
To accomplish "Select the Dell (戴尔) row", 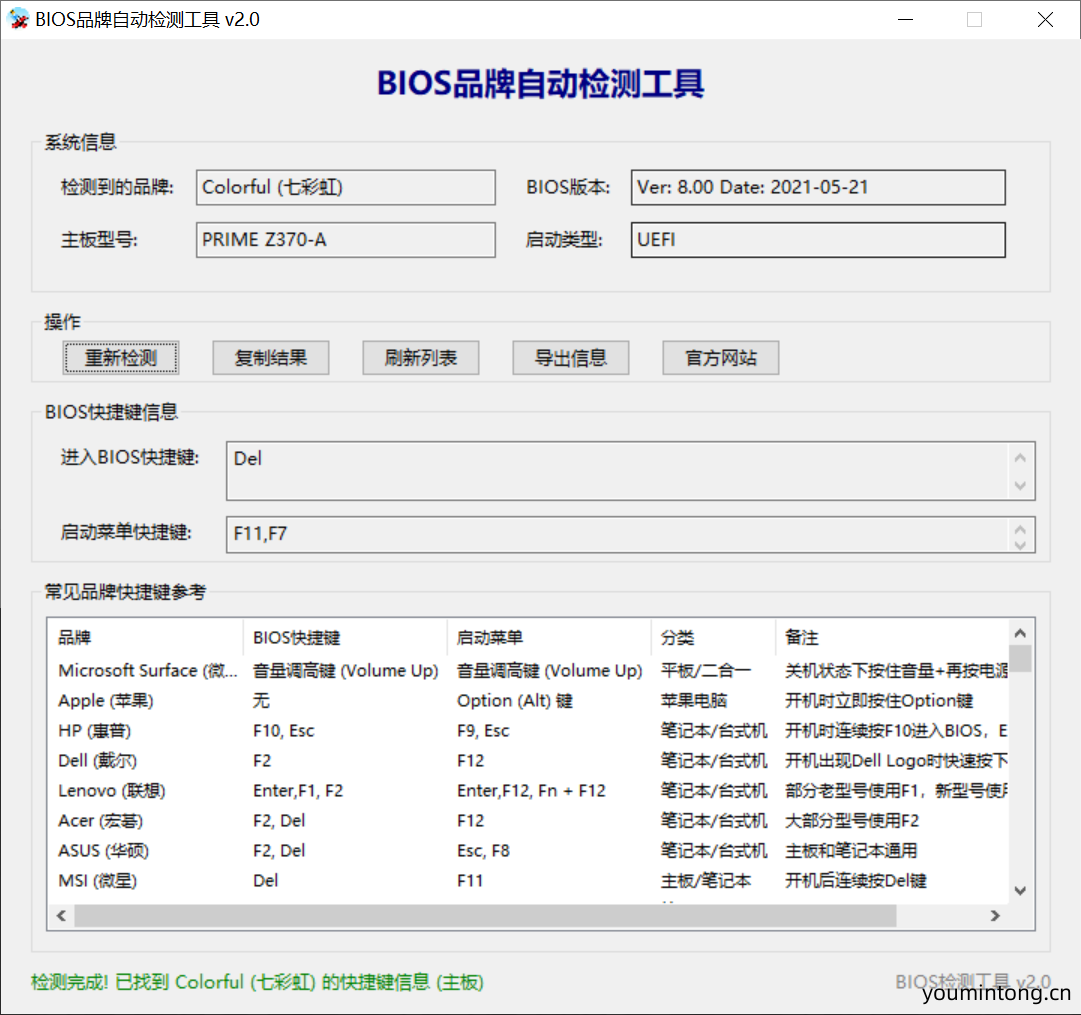I will [x=528, y=761].
